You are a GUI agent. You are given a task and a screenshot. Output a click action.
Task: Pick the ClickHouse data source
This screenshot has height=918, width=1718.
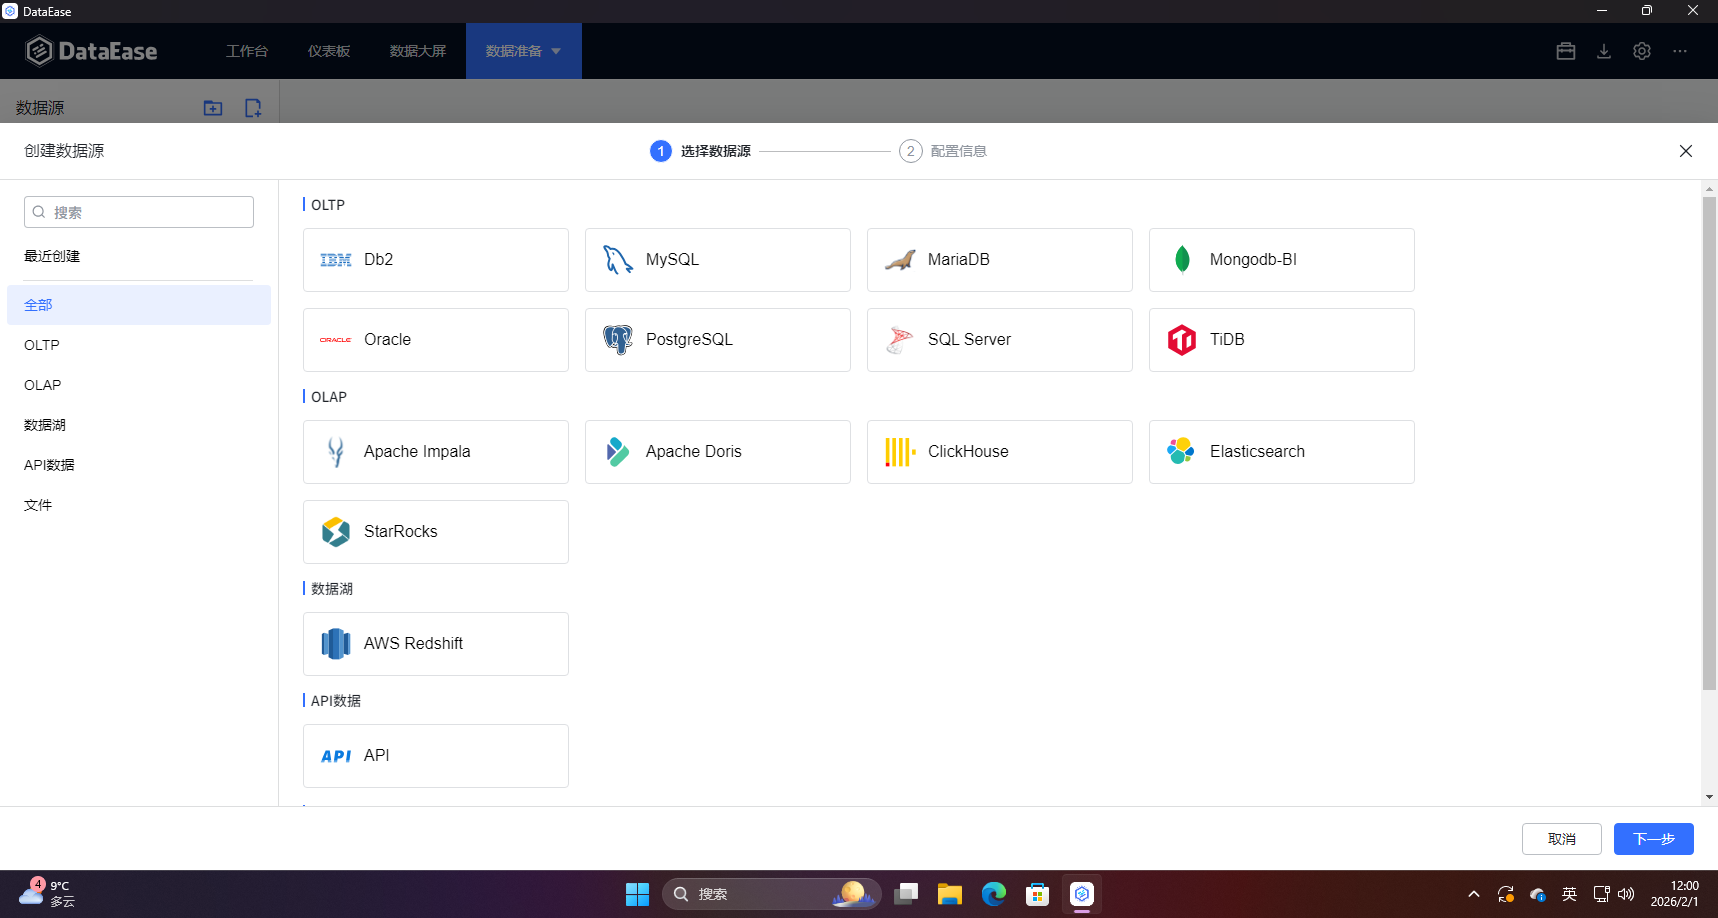click(1000, 452)
